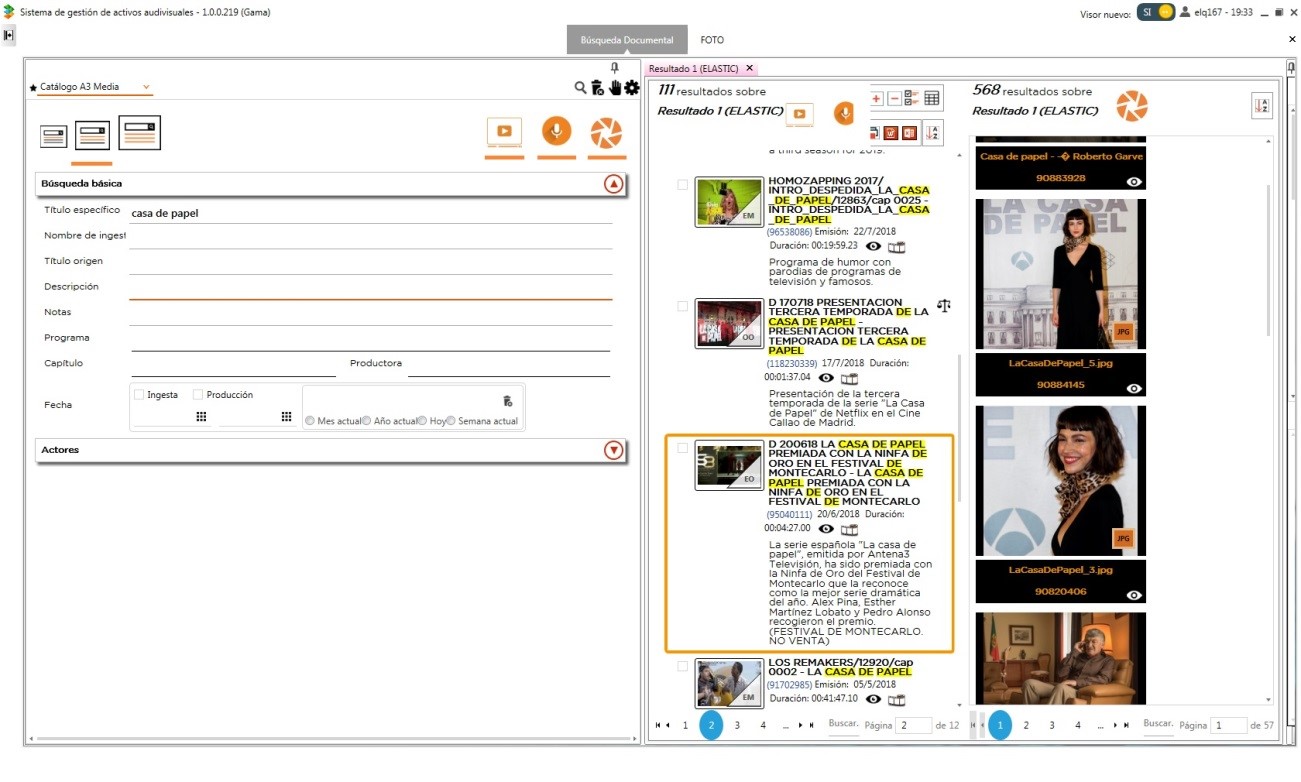Screen dimensions: 1301x782
Task: Click the plus expand-all icon in results toolbar
Action: coord(877,99)
